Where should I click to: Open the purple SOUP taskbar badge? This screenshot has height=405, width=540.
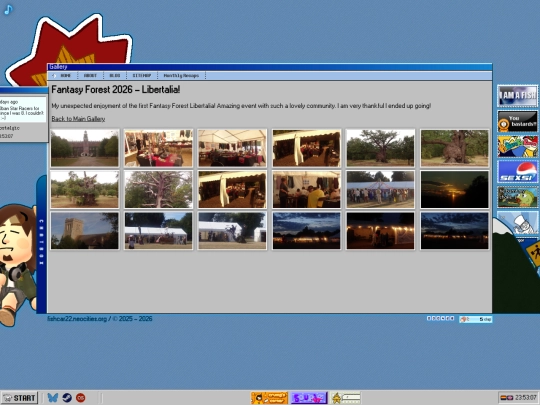[x=309, y=398]
